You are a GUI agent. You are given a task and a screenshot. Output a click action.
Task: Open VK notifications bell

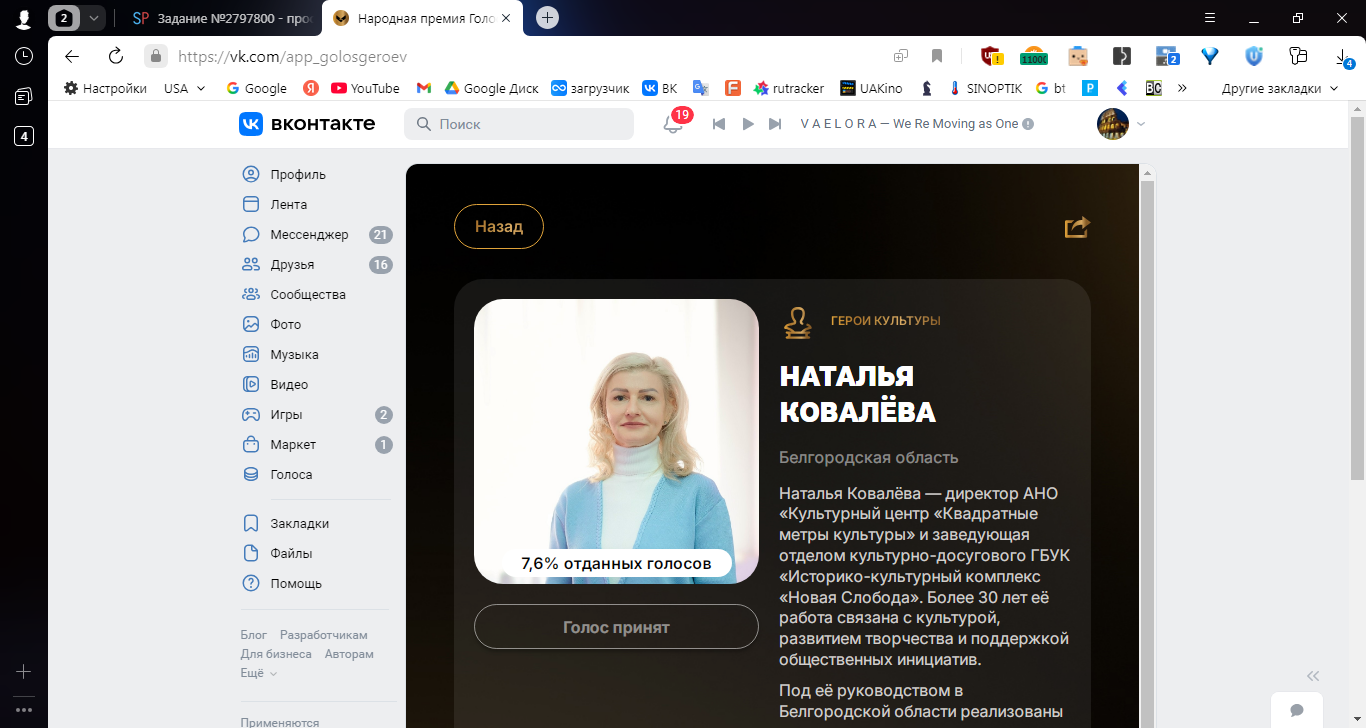(673, 124)
